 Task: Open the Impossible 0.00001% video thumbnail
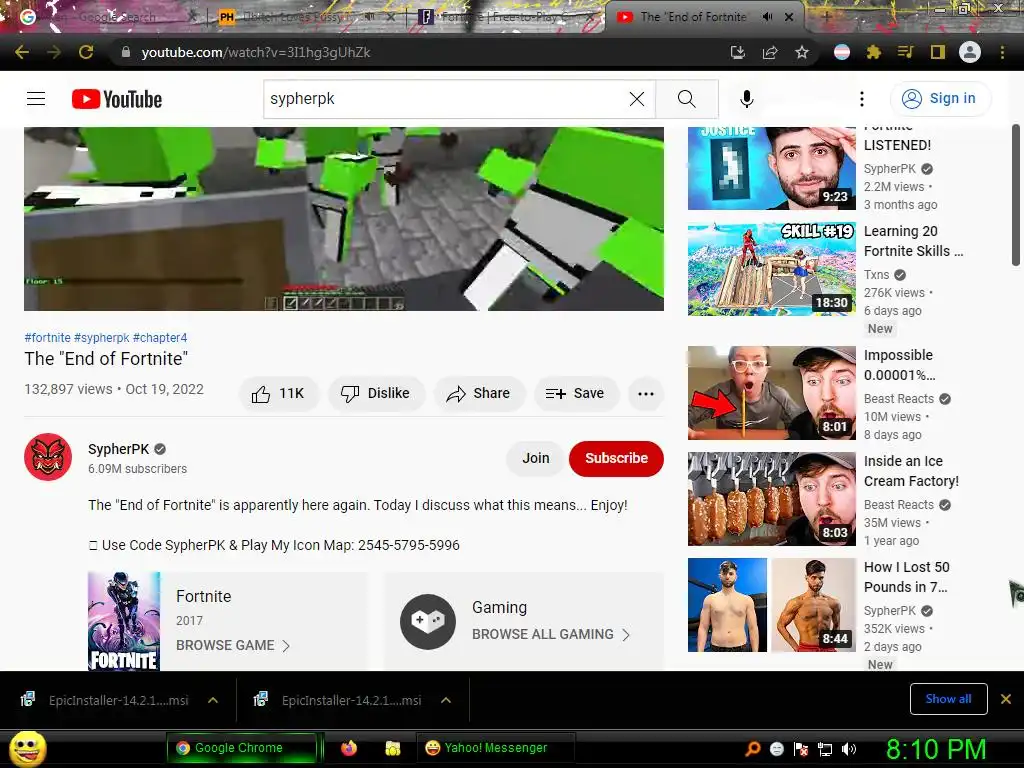(772, 392)
